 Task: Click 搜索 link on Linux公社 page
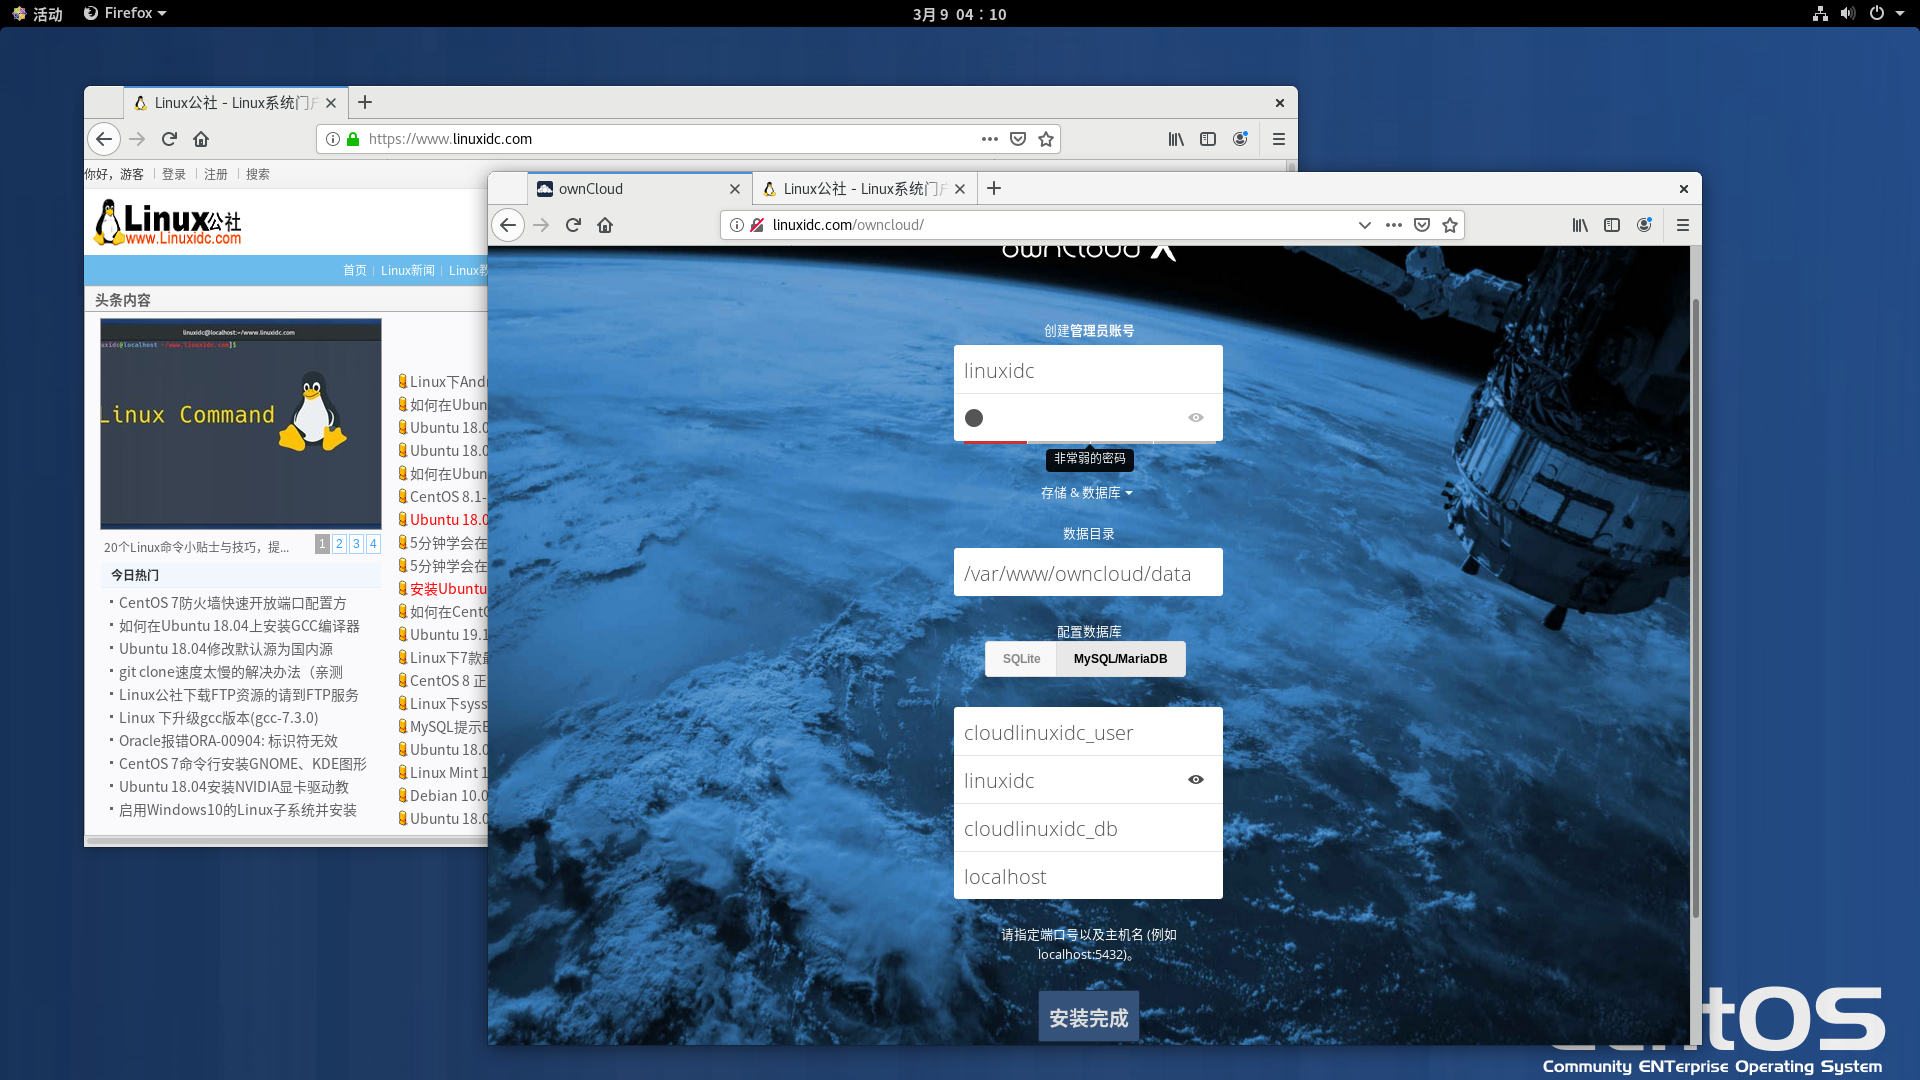point(258,174)
